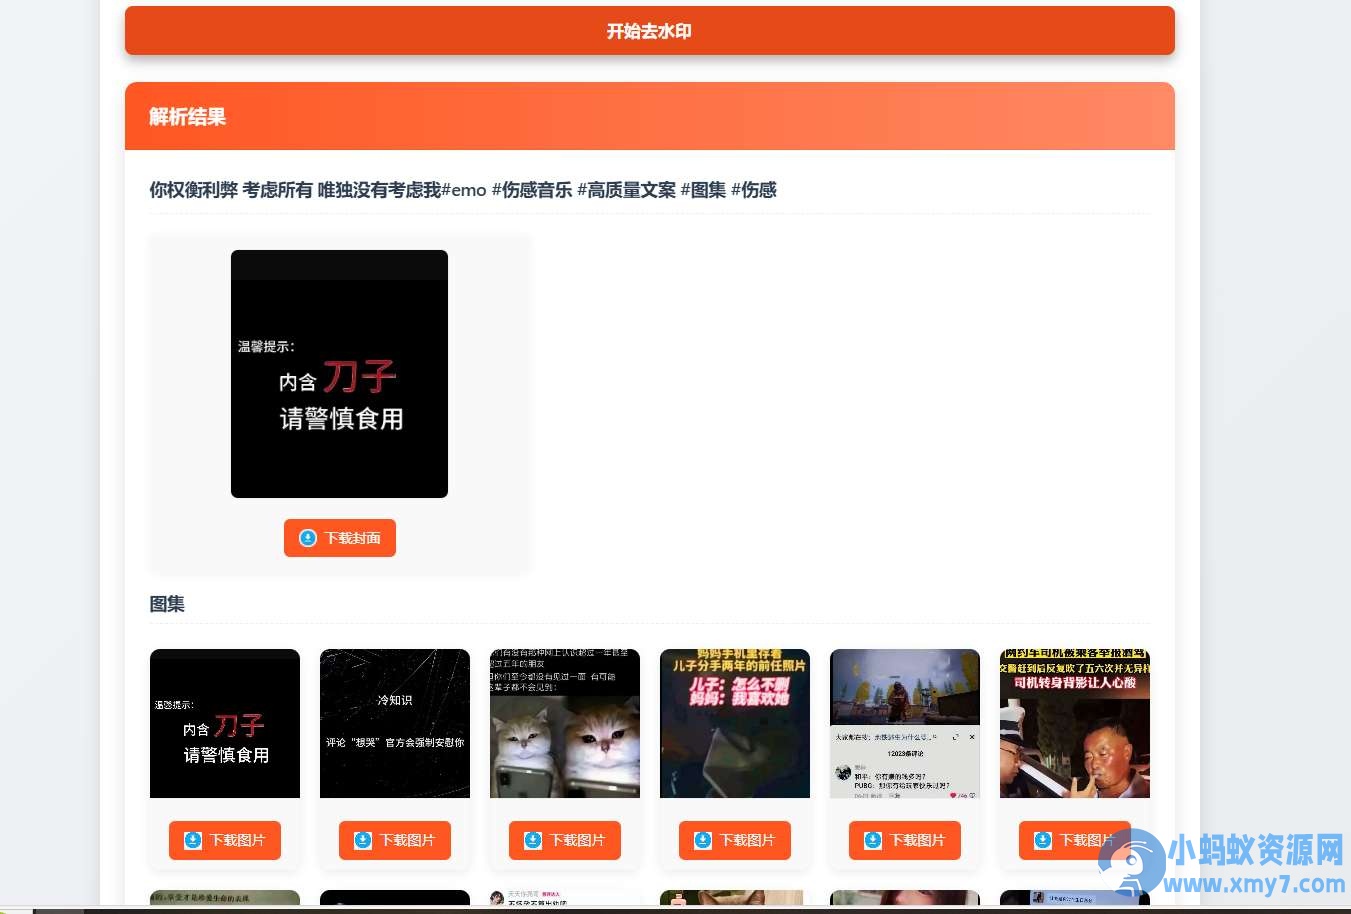Click download icon under the 刀子 gallery thumbnail
Viewport: 1351px width, 914px height.
(193, 840)
